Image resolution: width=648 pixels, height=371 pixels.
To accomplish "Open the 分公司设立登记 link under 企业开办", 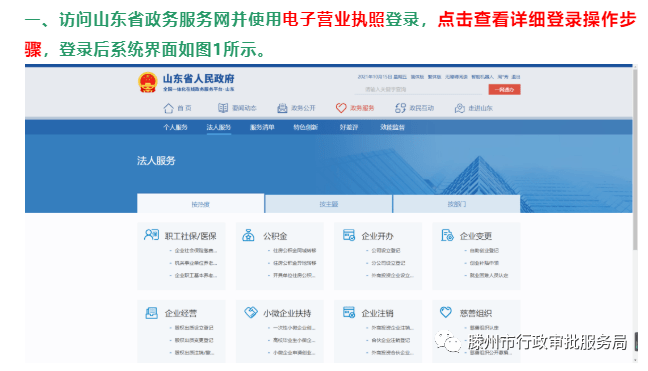I will click(x=388, y=263).
